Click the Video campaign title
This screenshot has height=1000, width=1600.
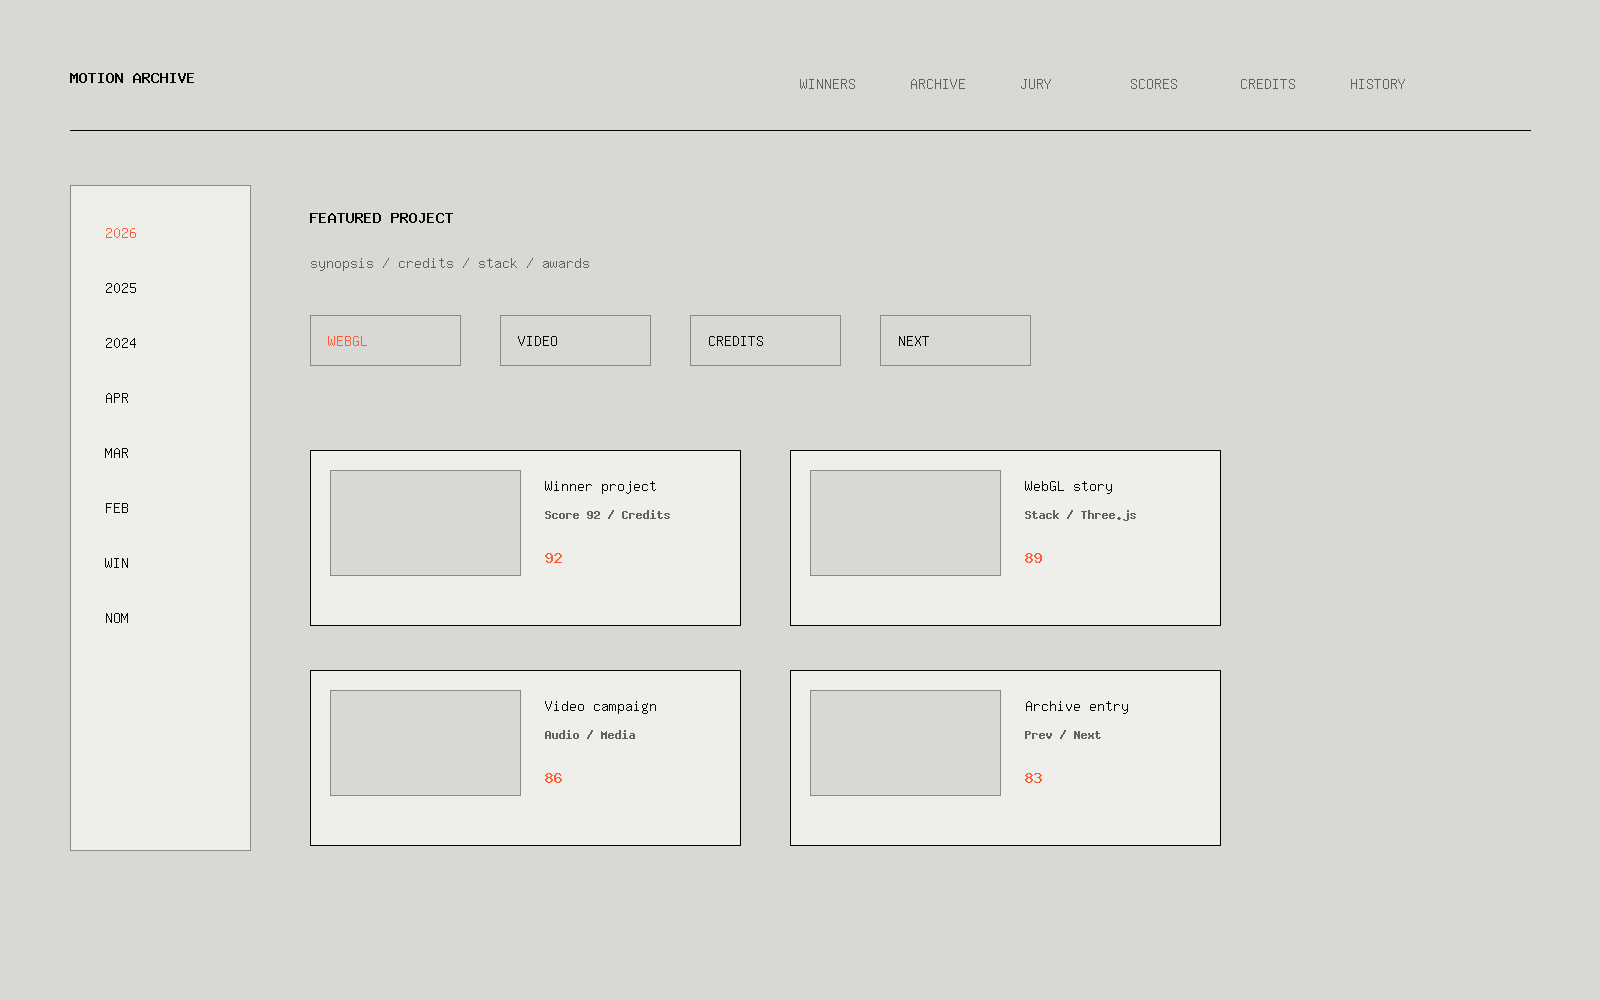(600, 706)
